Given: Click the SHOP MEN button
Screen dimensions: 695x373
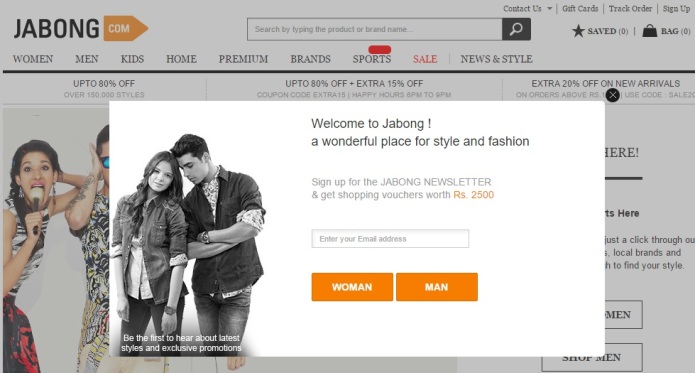Looking at the screenshot, I should click(592, 357).
